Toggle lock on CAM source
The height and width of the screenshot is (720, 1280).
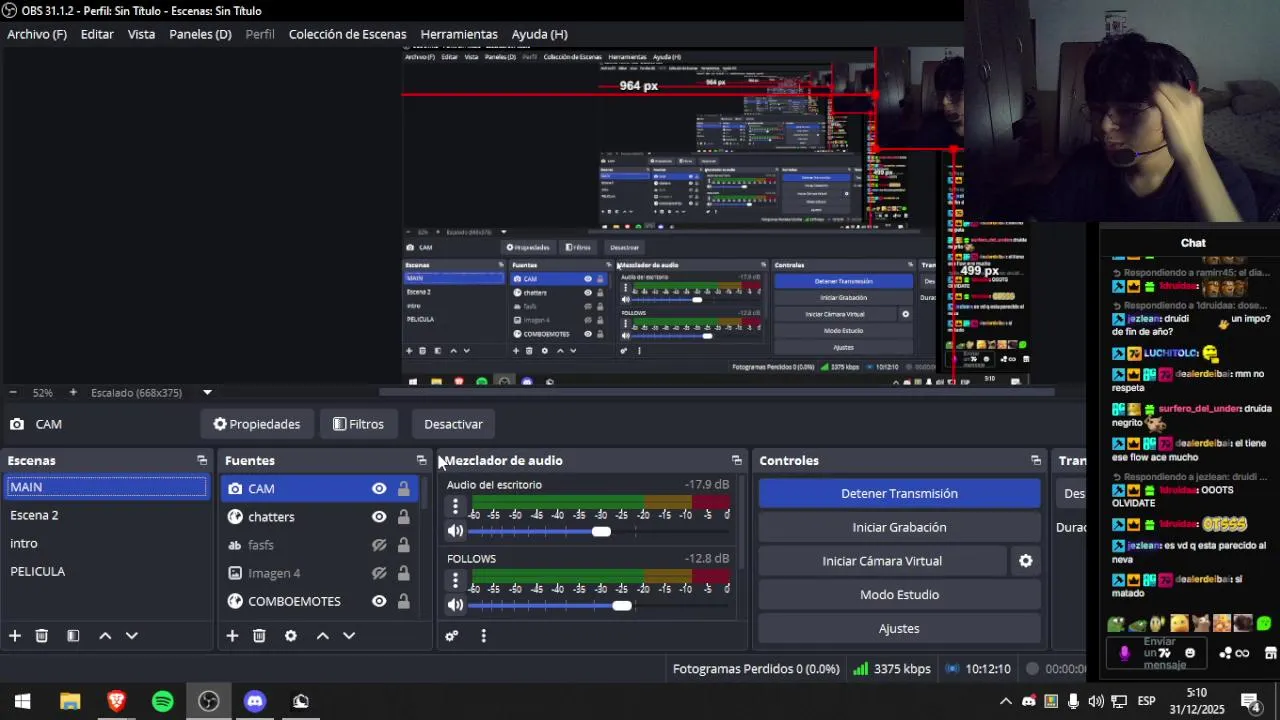(x=403, y=489)
